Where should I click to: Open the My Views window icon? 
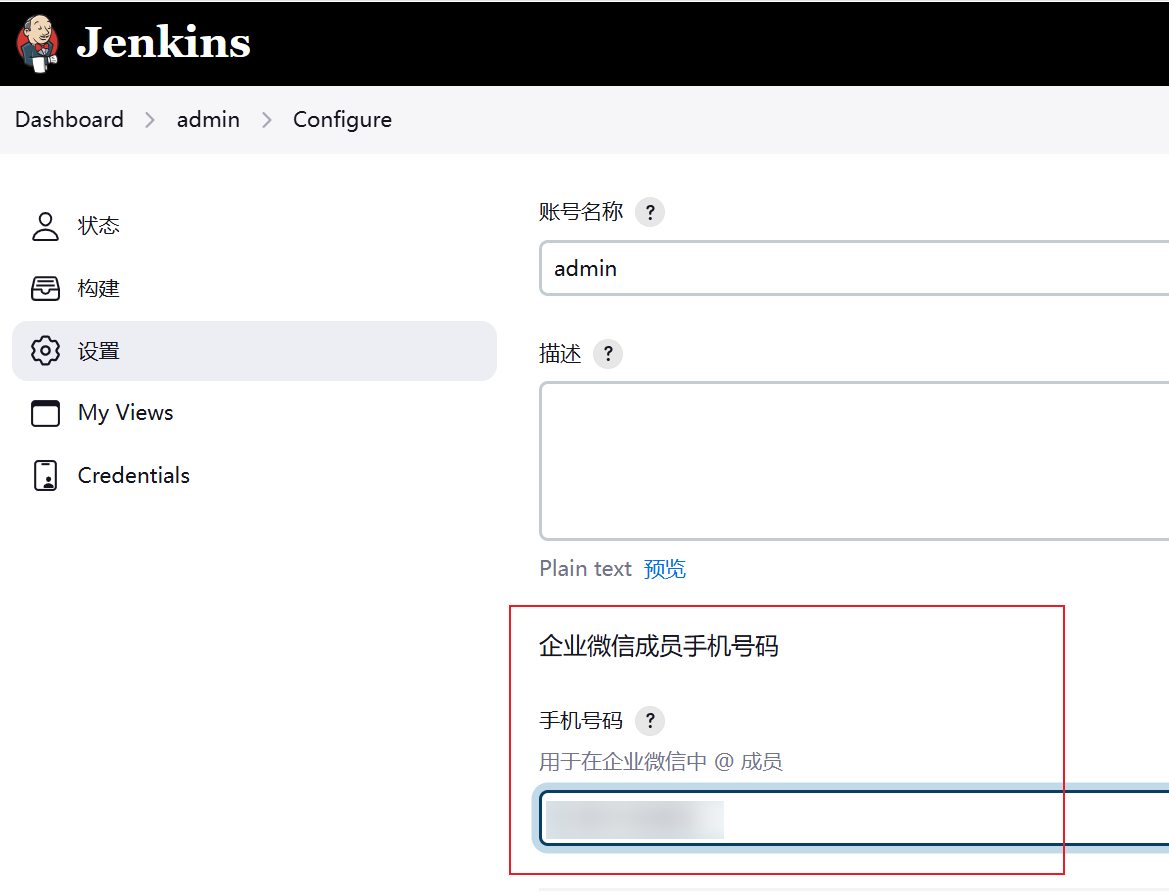(46, 413)
